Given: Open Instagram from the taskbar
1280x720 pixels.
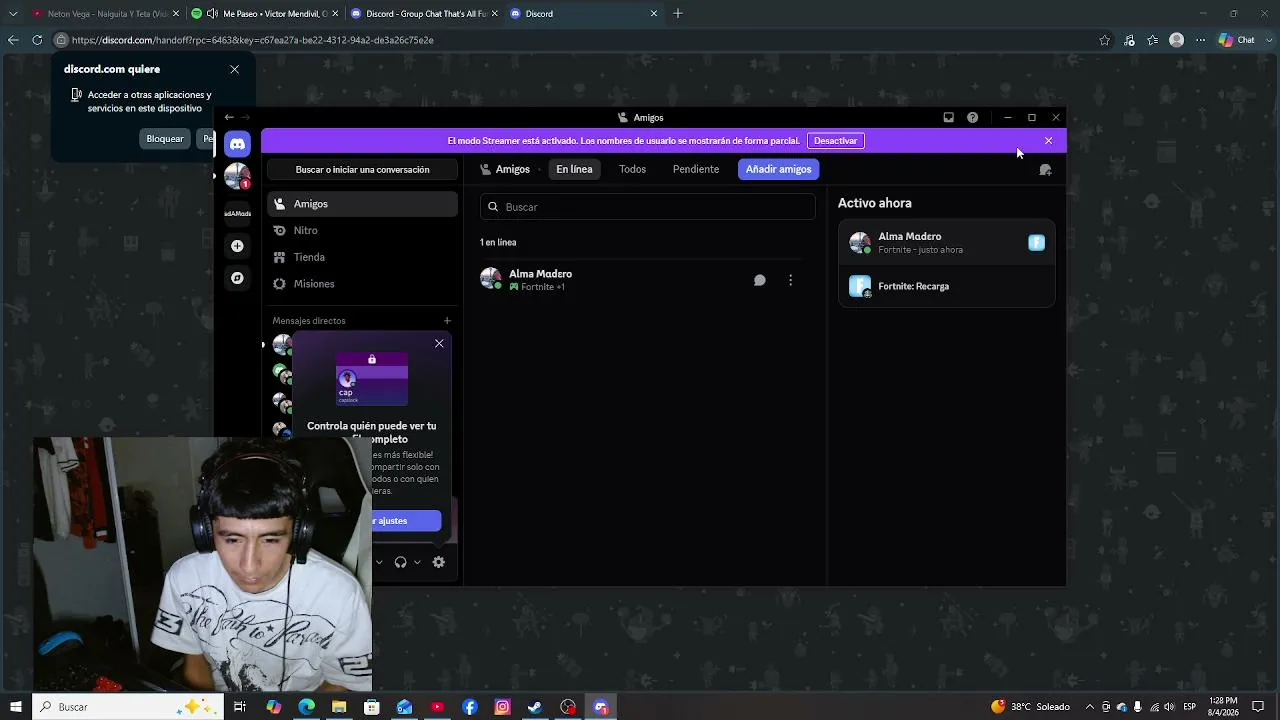Looking at the screenshot, I should point(503,707).
